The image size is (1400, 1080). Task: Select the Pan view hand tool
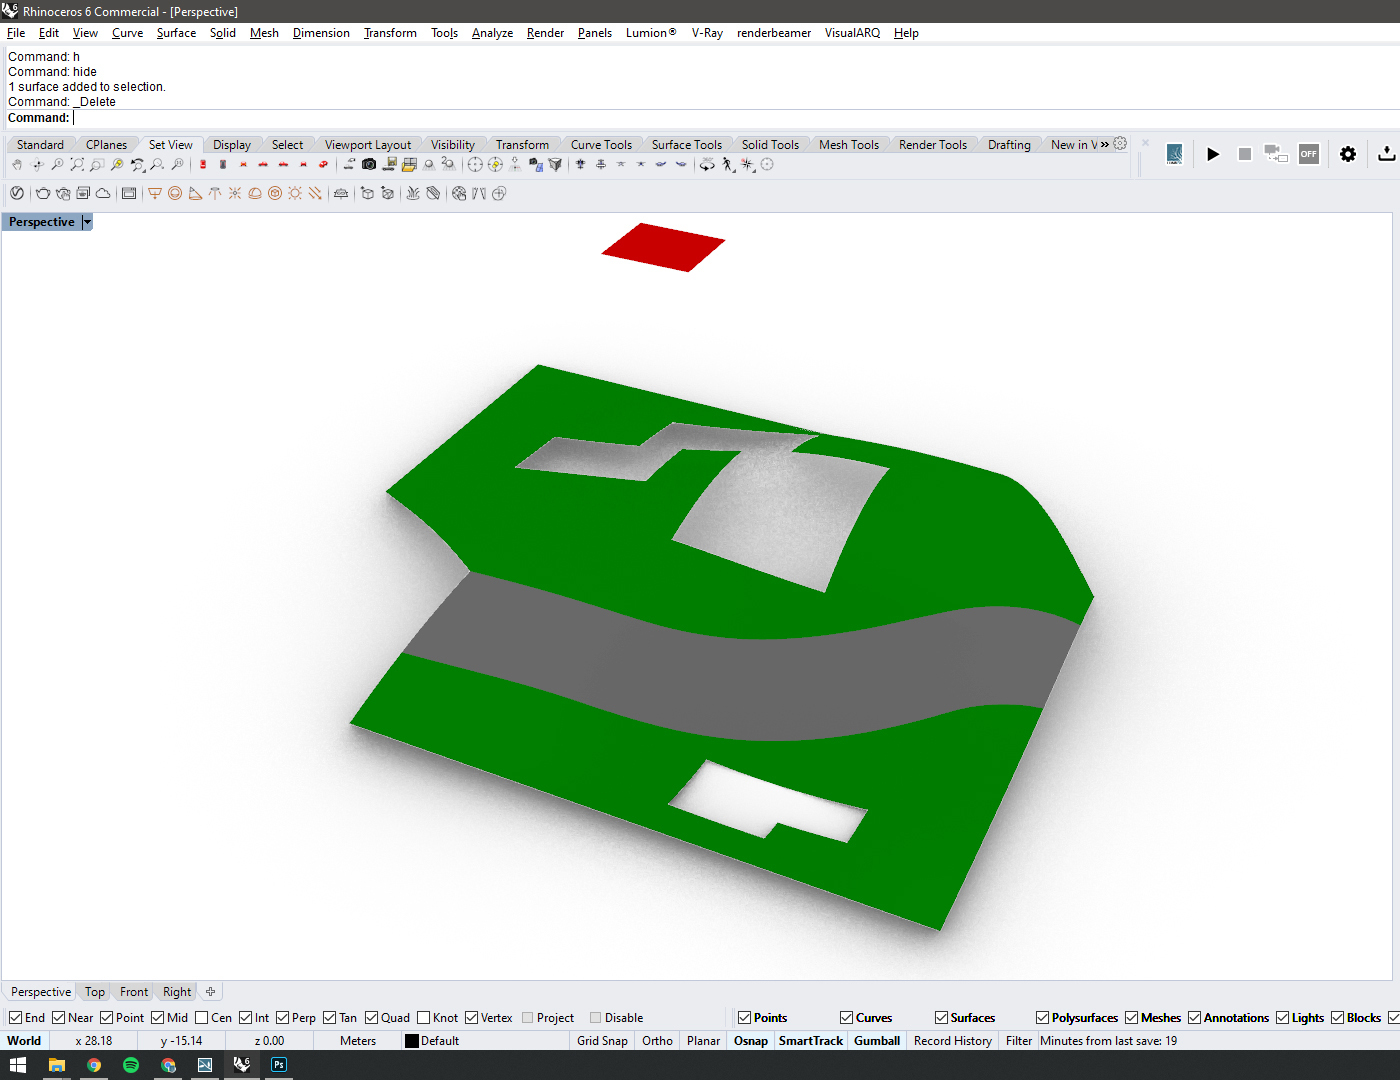coord(17,165)
